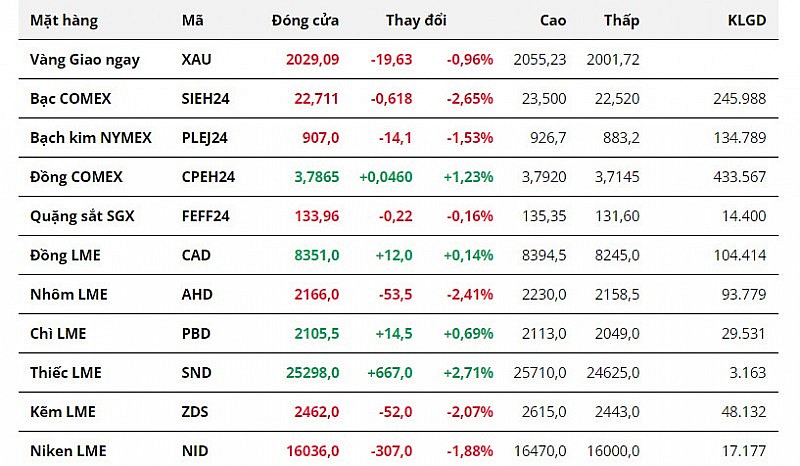Click the CAD symbol code
Screen dimensions: 800x466
197,255
